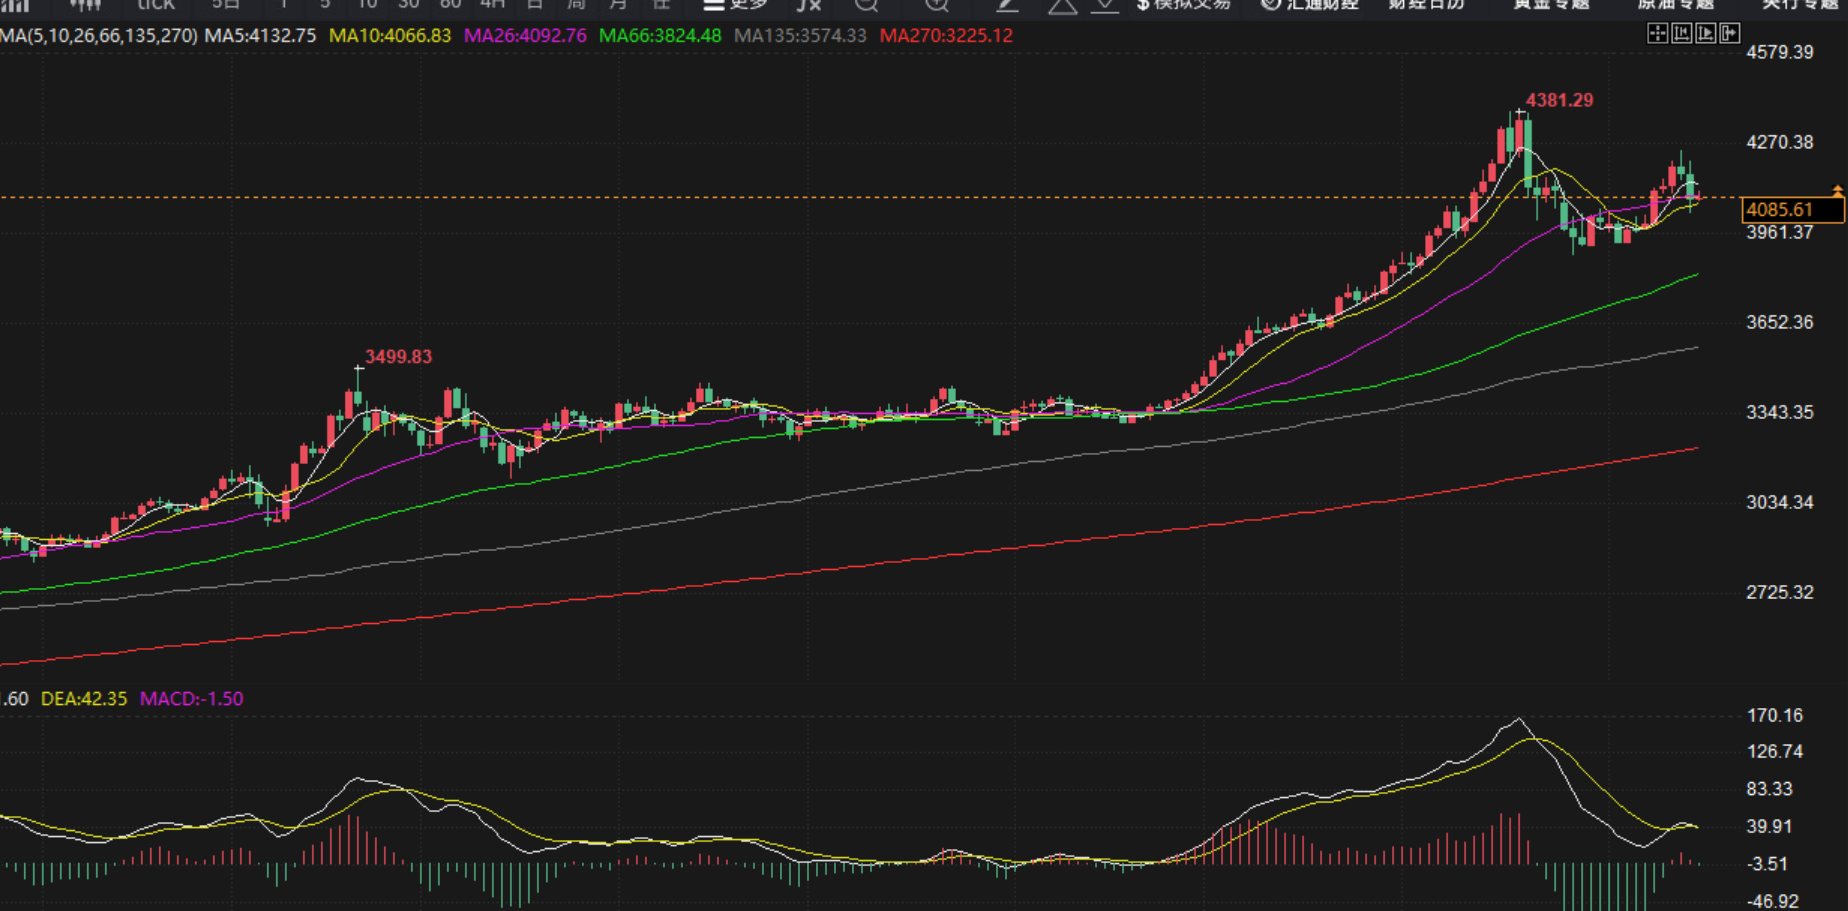
Task: Expand the 更多 timeframes menu
Action: click(x=736, y=5)
